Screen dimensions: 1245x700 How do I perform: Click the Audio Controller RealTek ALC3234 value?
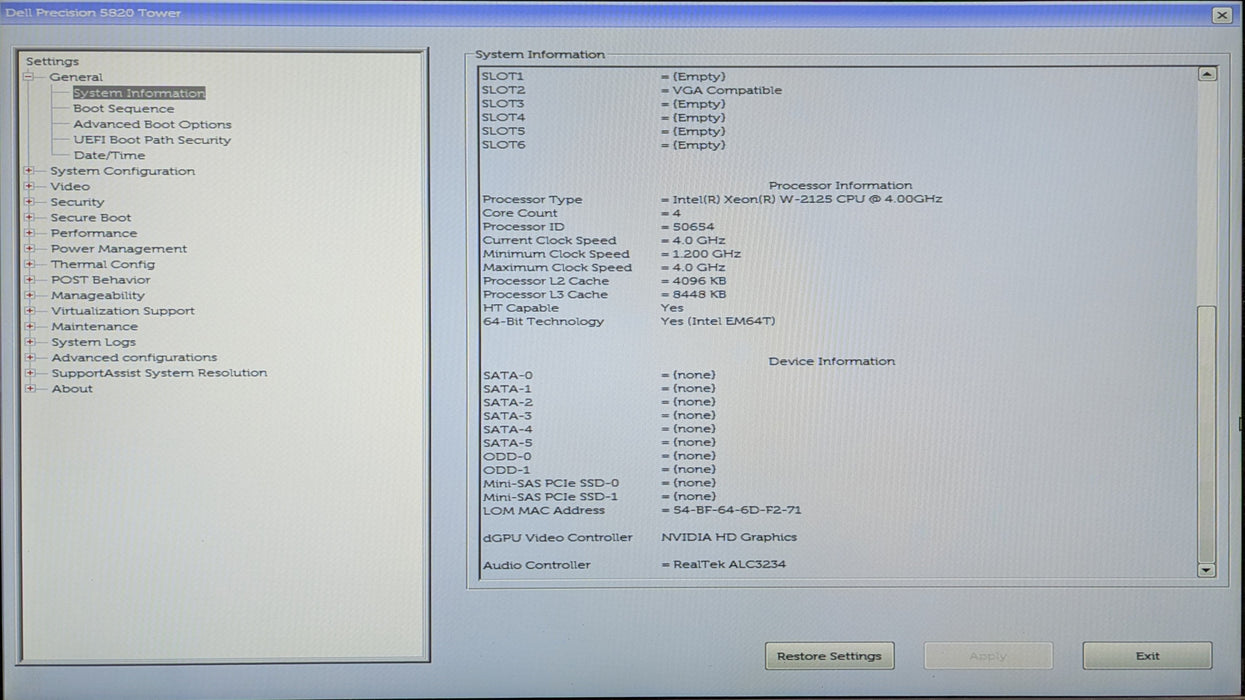[x=729, y=565]
